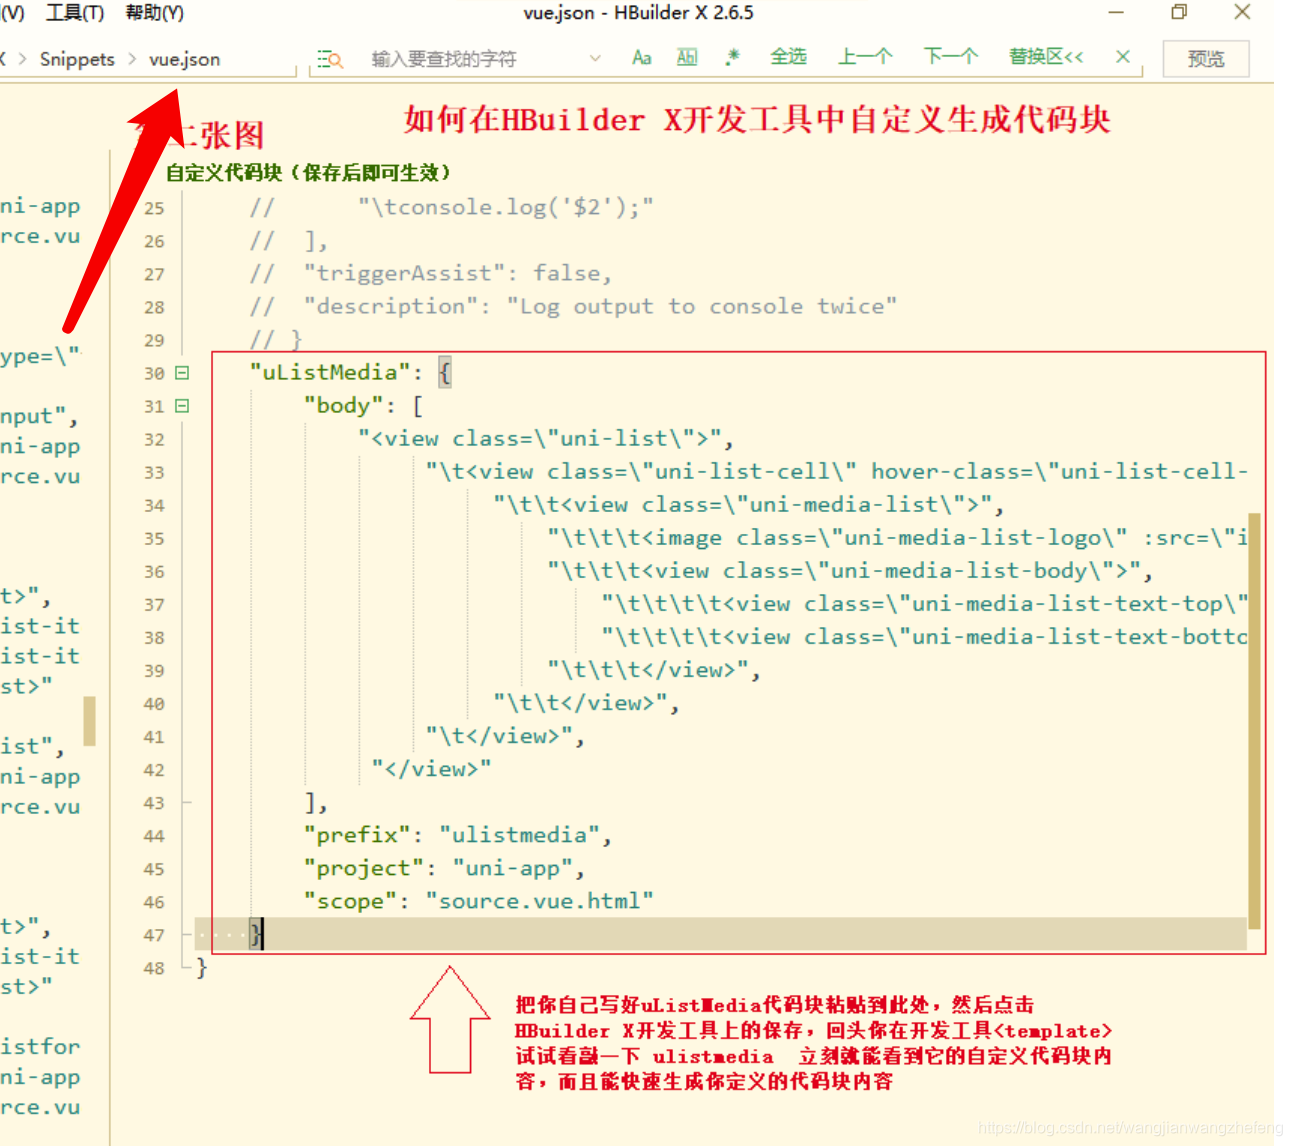The image size is (1292, 1146).
Task: Click line number 44 in the gutter
Action: coord(153,836)
